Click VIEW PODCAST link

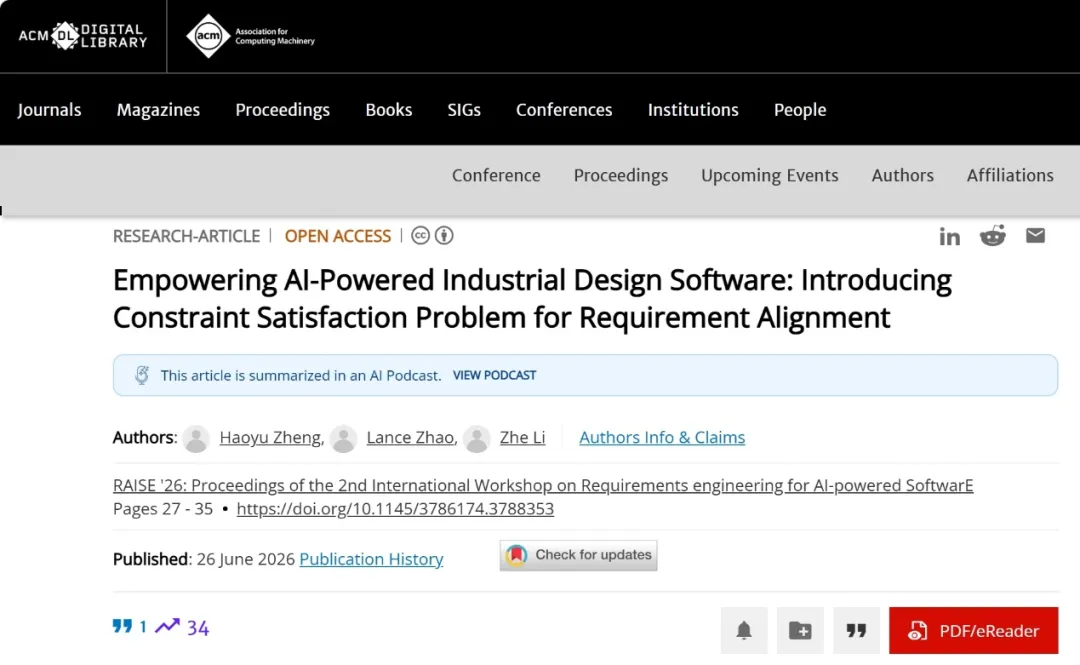tap(494, 375)
